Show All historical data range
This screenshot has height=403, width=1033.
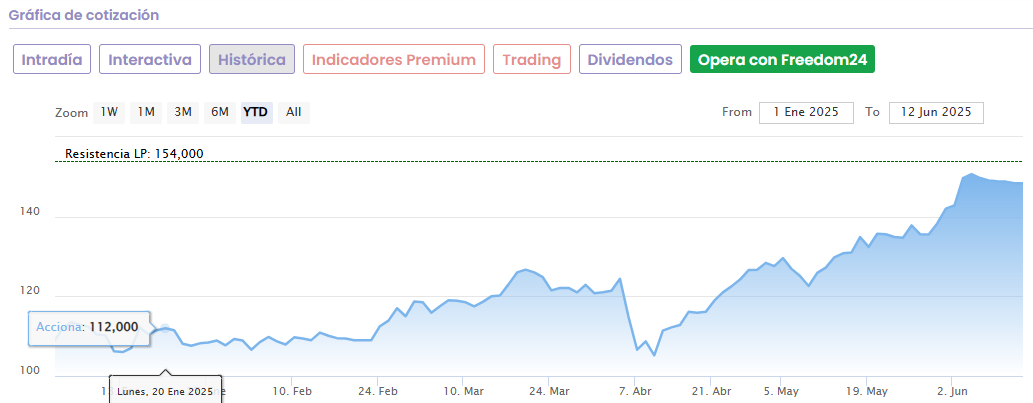click(x=294, y=112)
